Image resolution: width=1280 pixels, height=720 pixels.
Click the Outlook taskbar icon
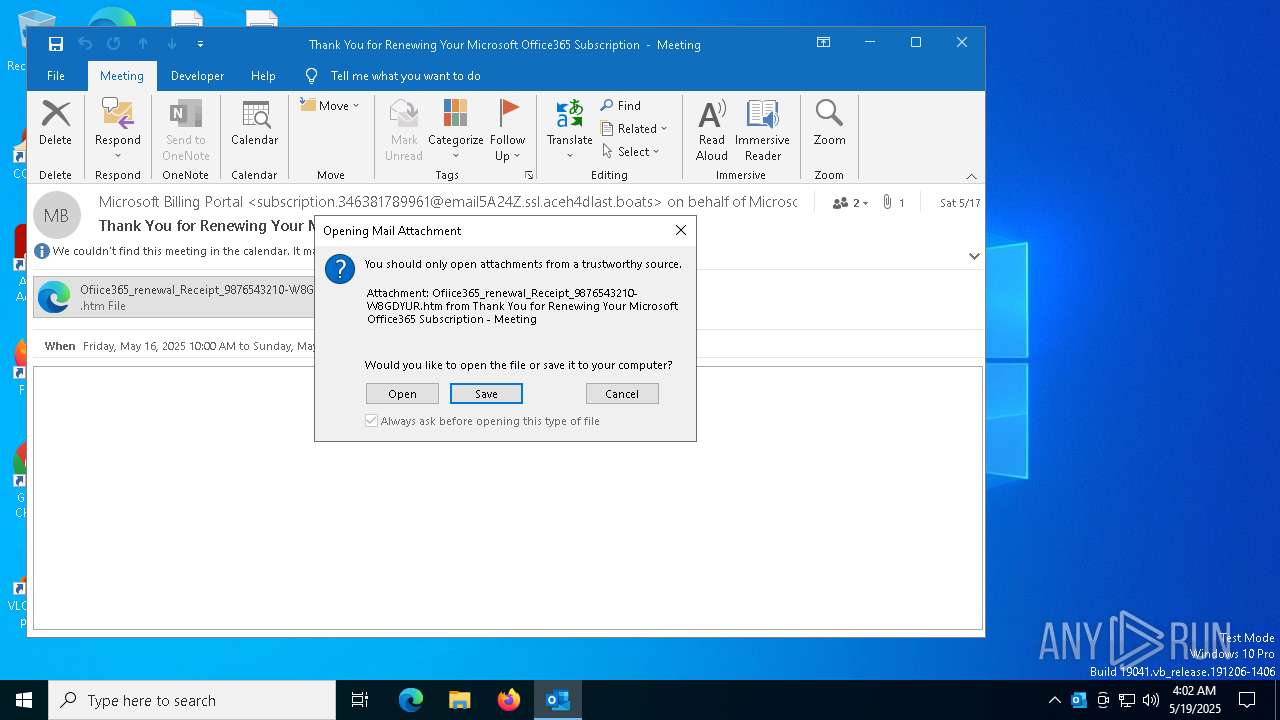pyautogui.click(x=558, y=700)
